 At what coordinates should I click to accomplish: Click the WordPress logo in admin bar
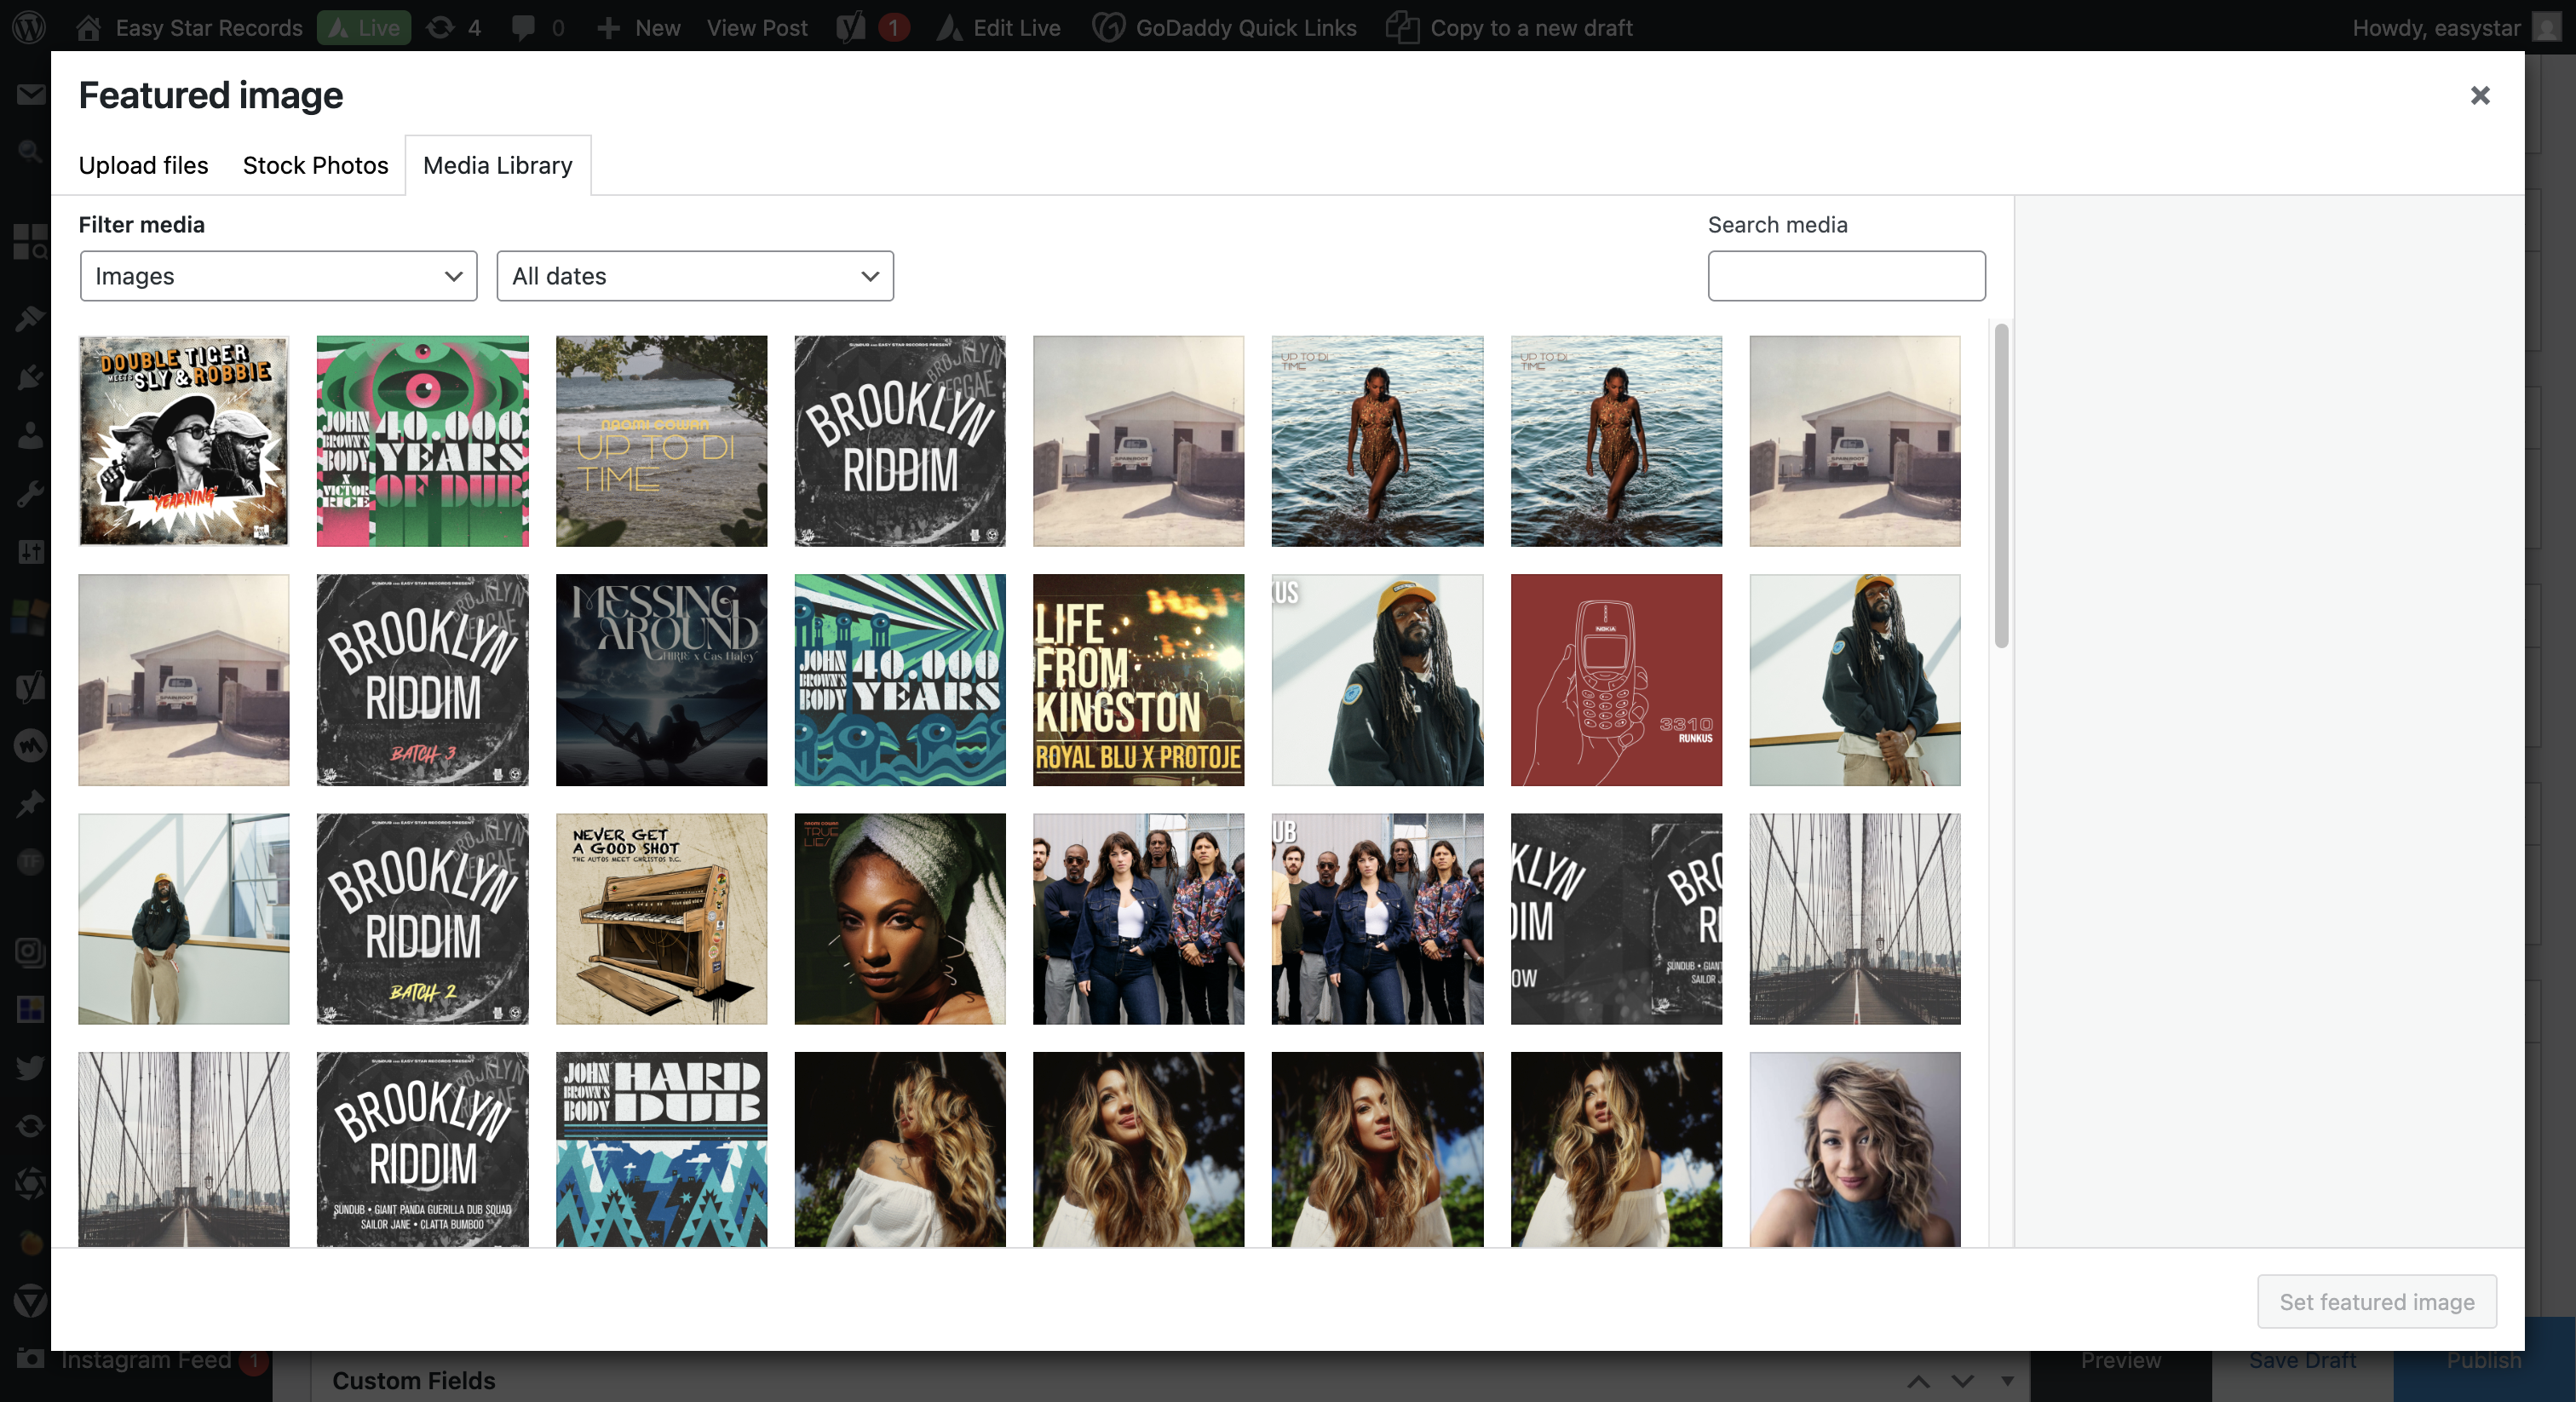(29, 27)
